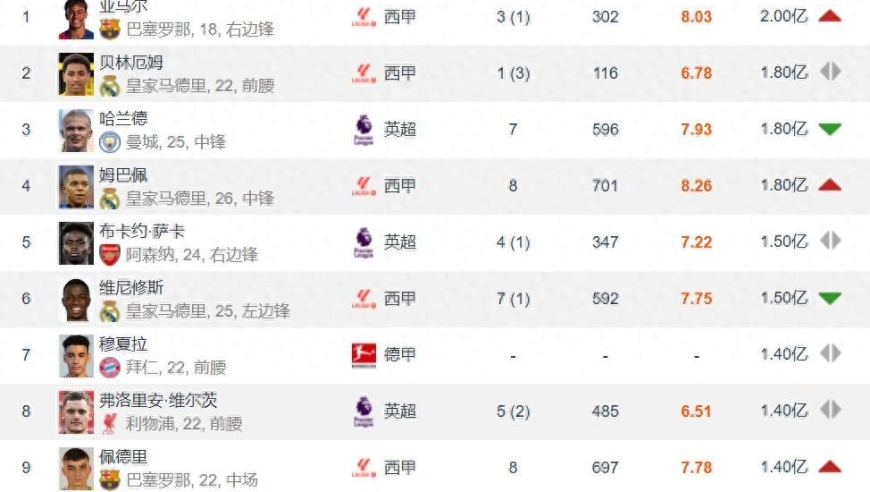Screen dimensions: 870x492
Task: Click 布卡约·萨卡's portrait thumbnail
Action: 76,242
